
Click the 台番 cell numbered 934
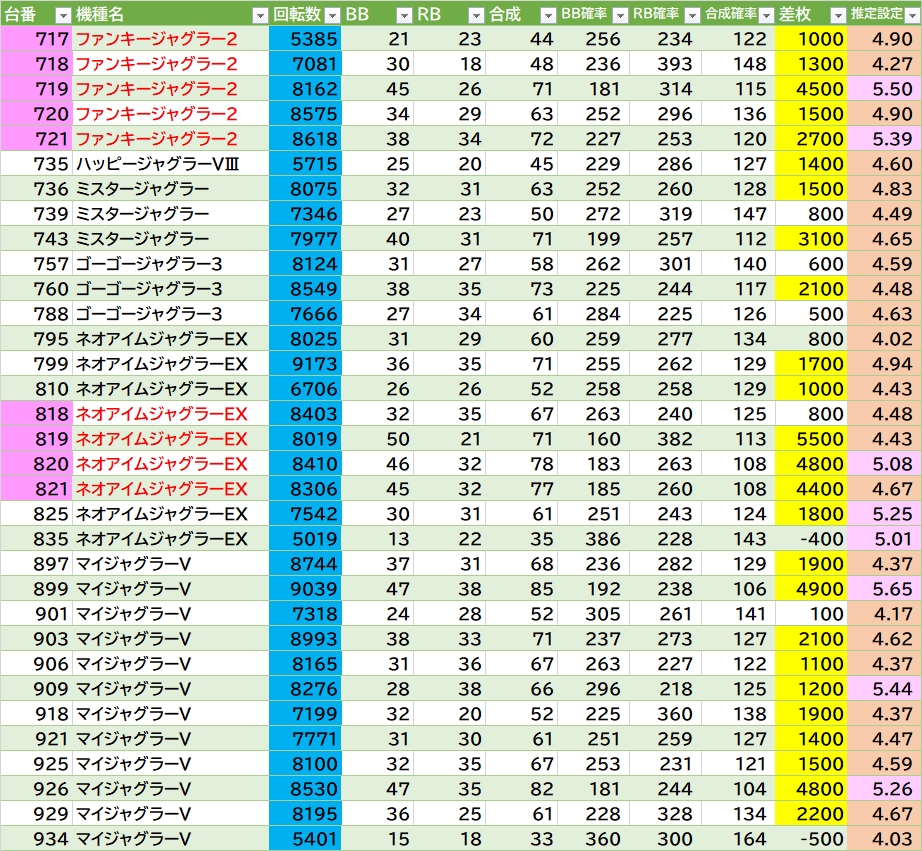click(36, 839)
